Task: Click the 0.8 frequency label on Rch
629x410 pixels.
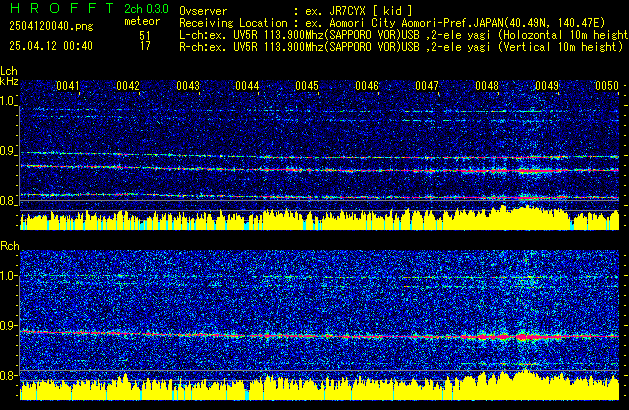Action: [x=7, y=375]
